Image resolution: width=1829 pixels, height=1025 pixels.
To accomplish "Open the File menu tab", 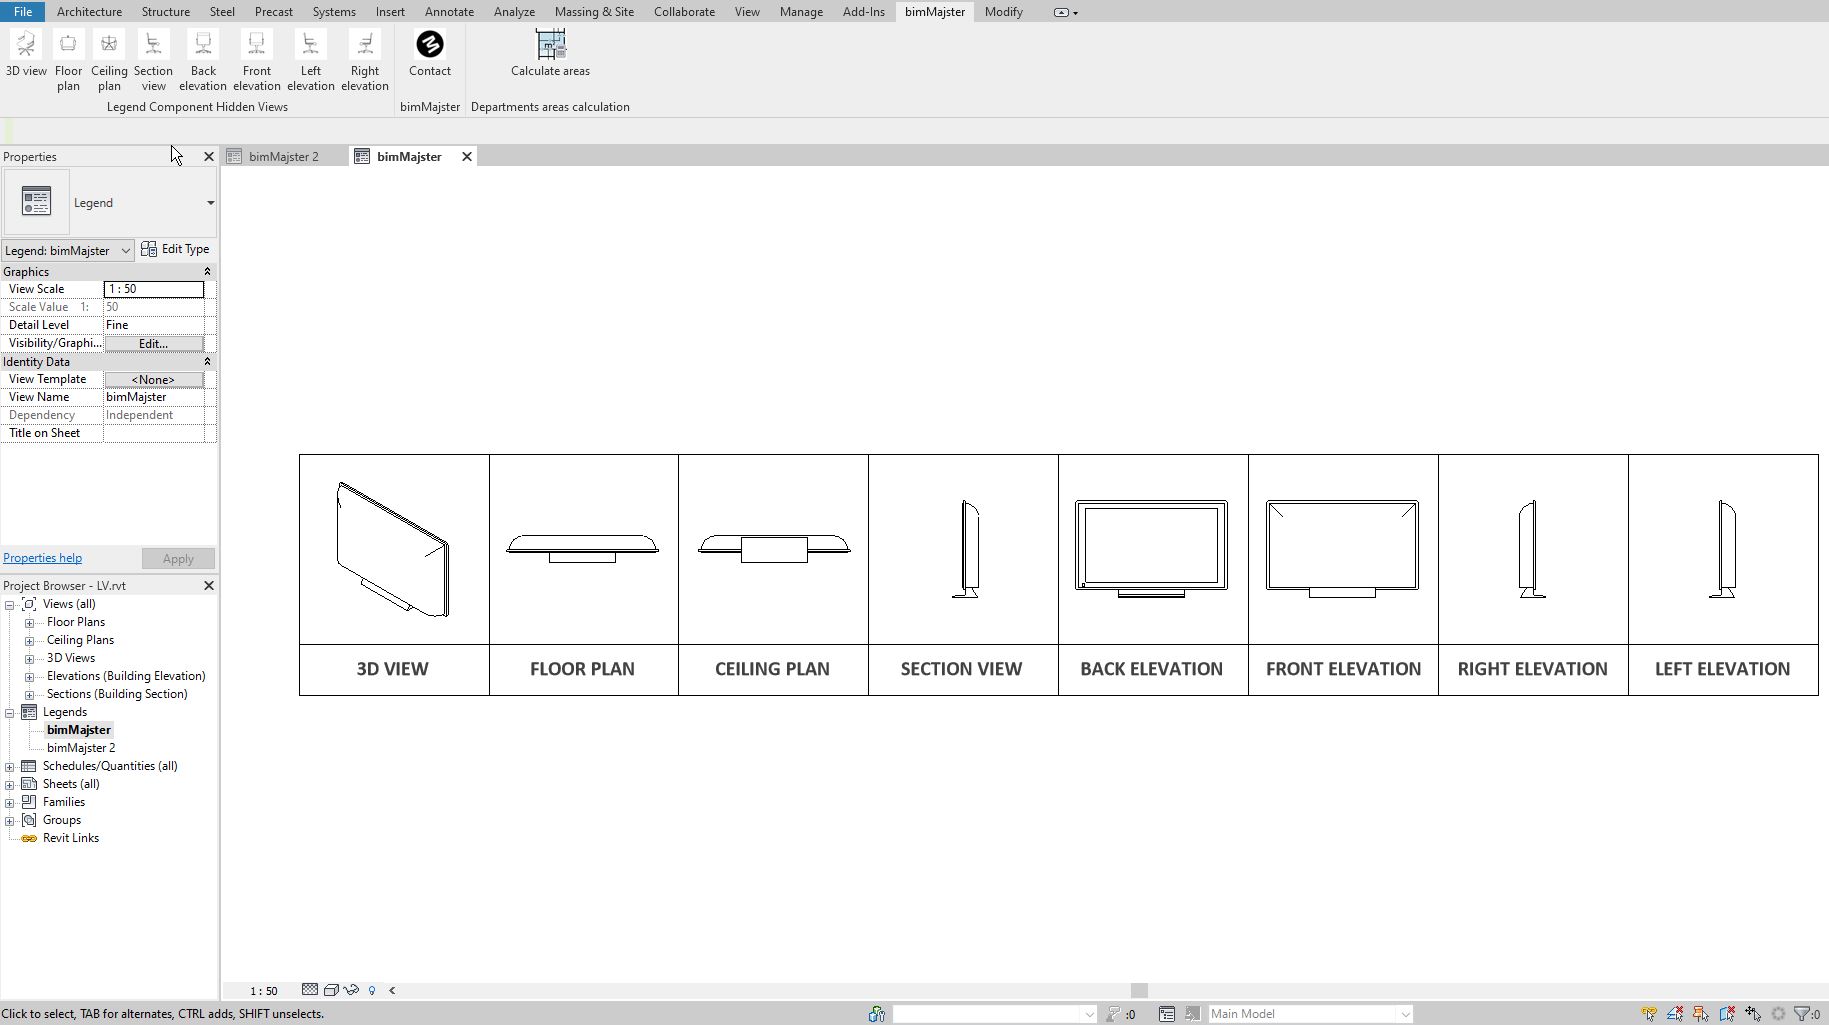I will 22,12.
